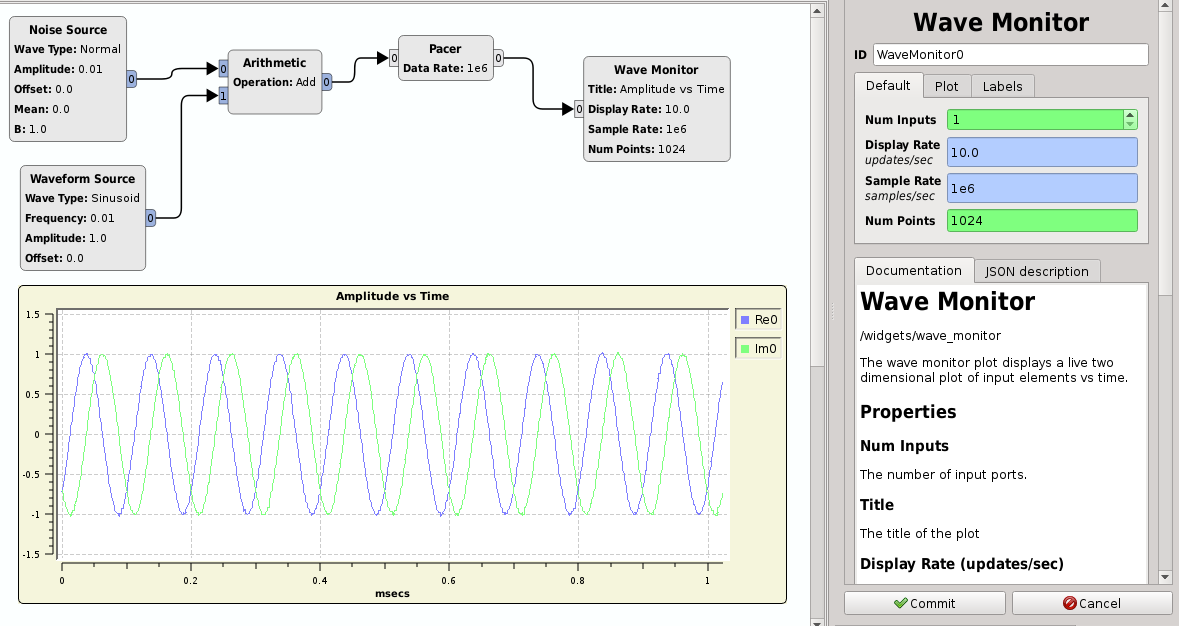Click the Noise Source output port

point(132,78)
